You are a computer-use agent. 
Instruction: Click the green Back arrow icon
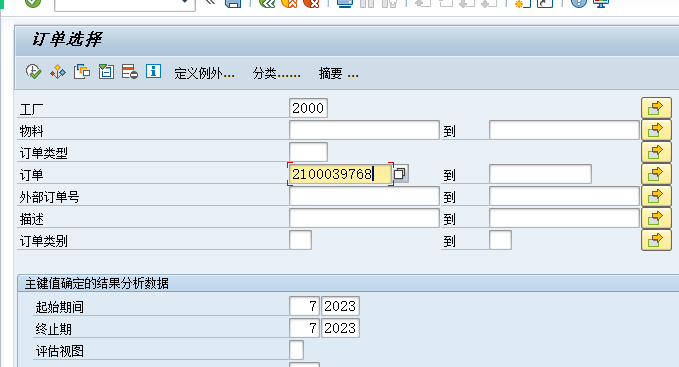267,3
